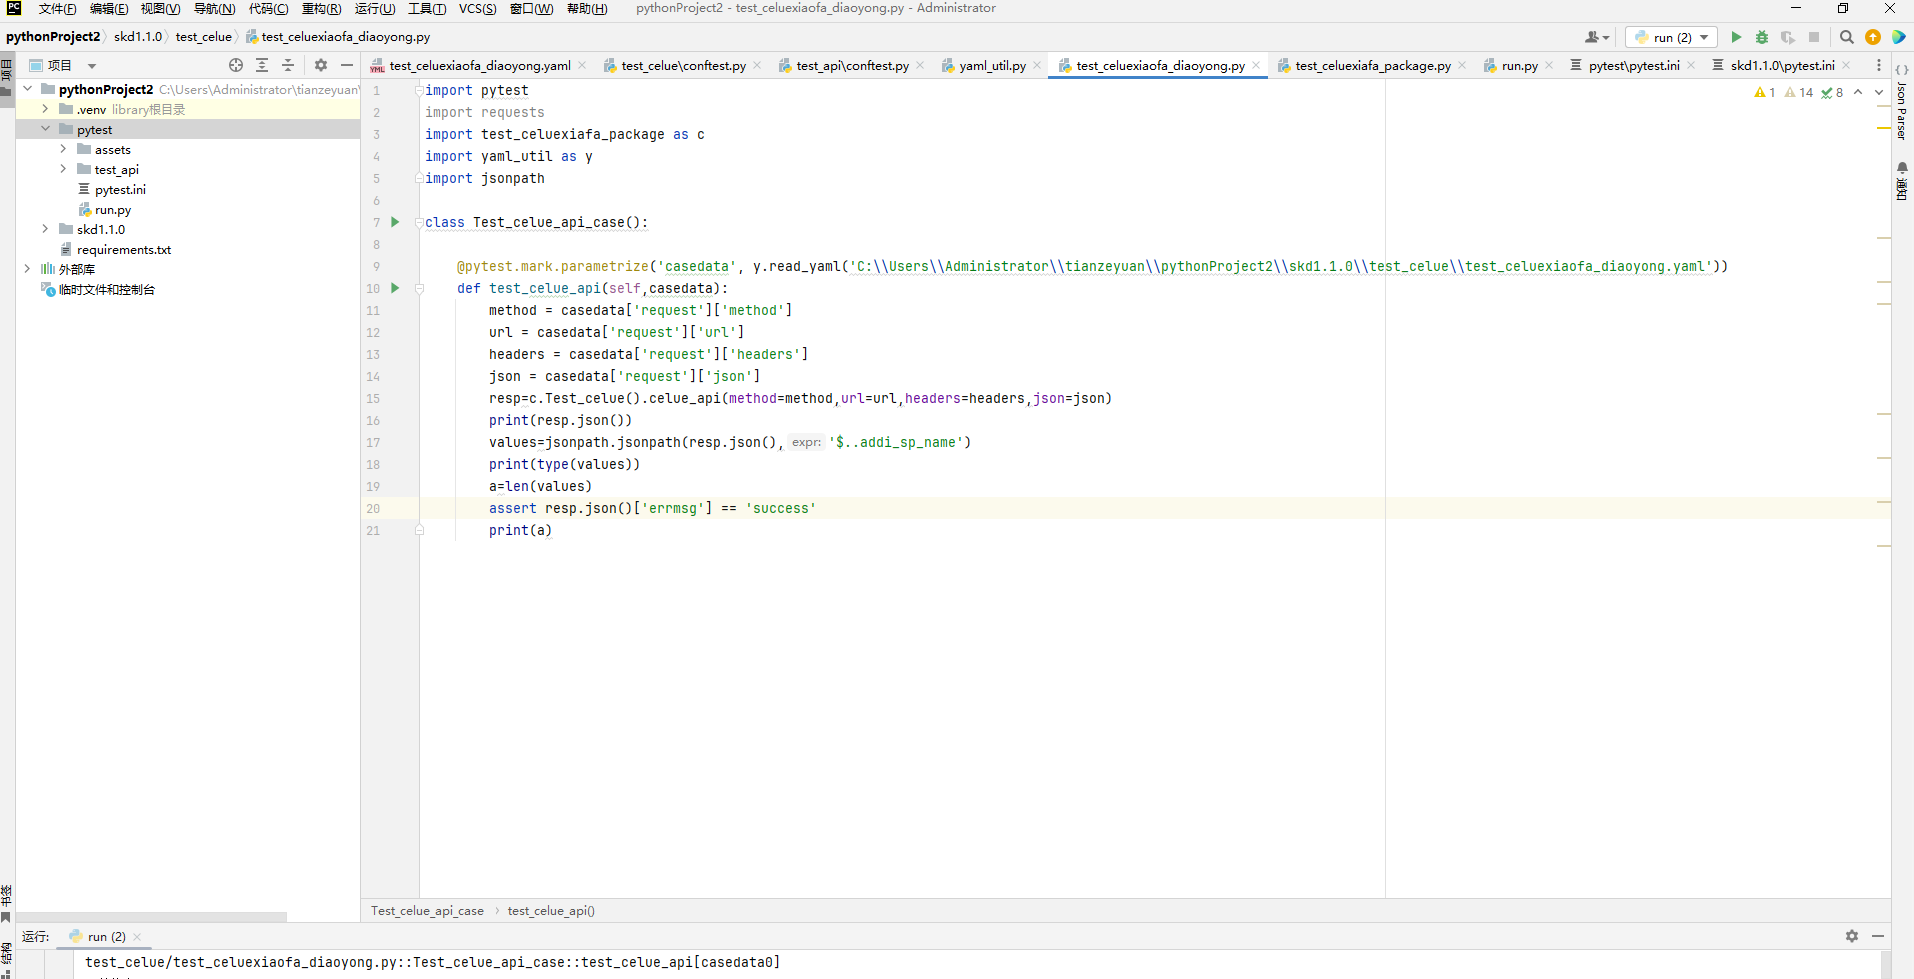Screen dimensions: 1914x979
Task: Open the 运行(U) menu
Action: (x=375, y=9)
